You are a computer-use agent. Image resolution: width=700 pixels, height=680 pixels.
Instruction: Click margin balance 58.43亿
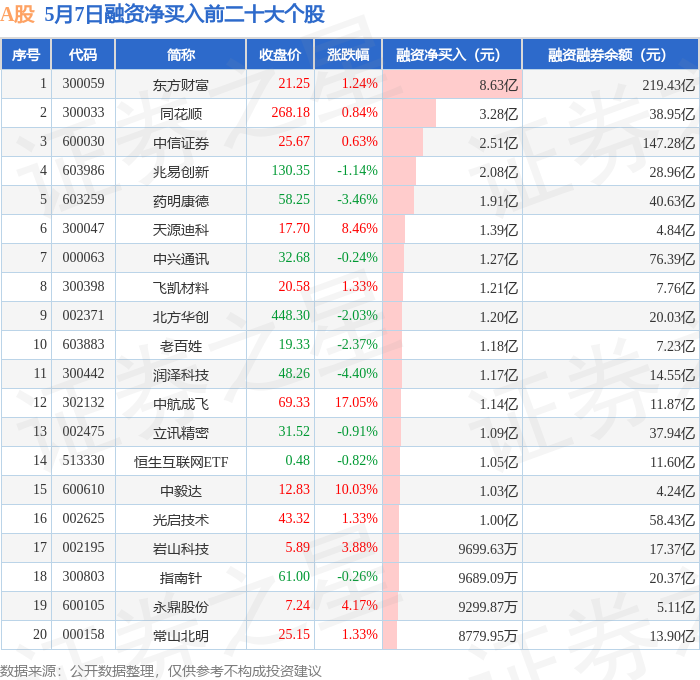tap(672, 520)
